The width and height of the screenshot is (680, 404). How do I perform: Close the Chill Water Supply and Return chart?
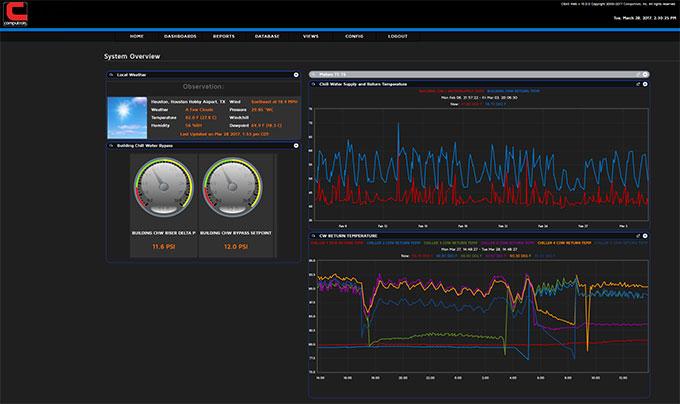[x=646, y=85]
